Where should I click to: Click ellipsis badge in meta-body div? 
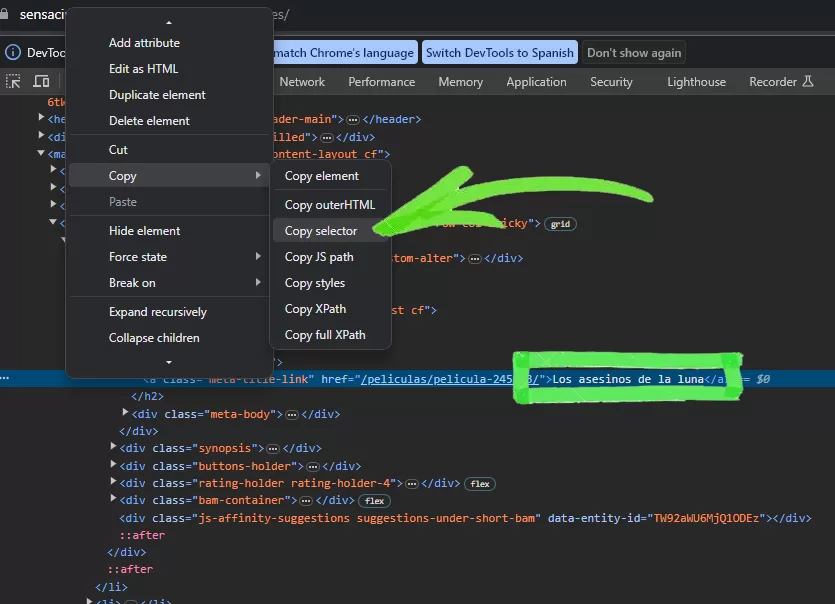291,414
